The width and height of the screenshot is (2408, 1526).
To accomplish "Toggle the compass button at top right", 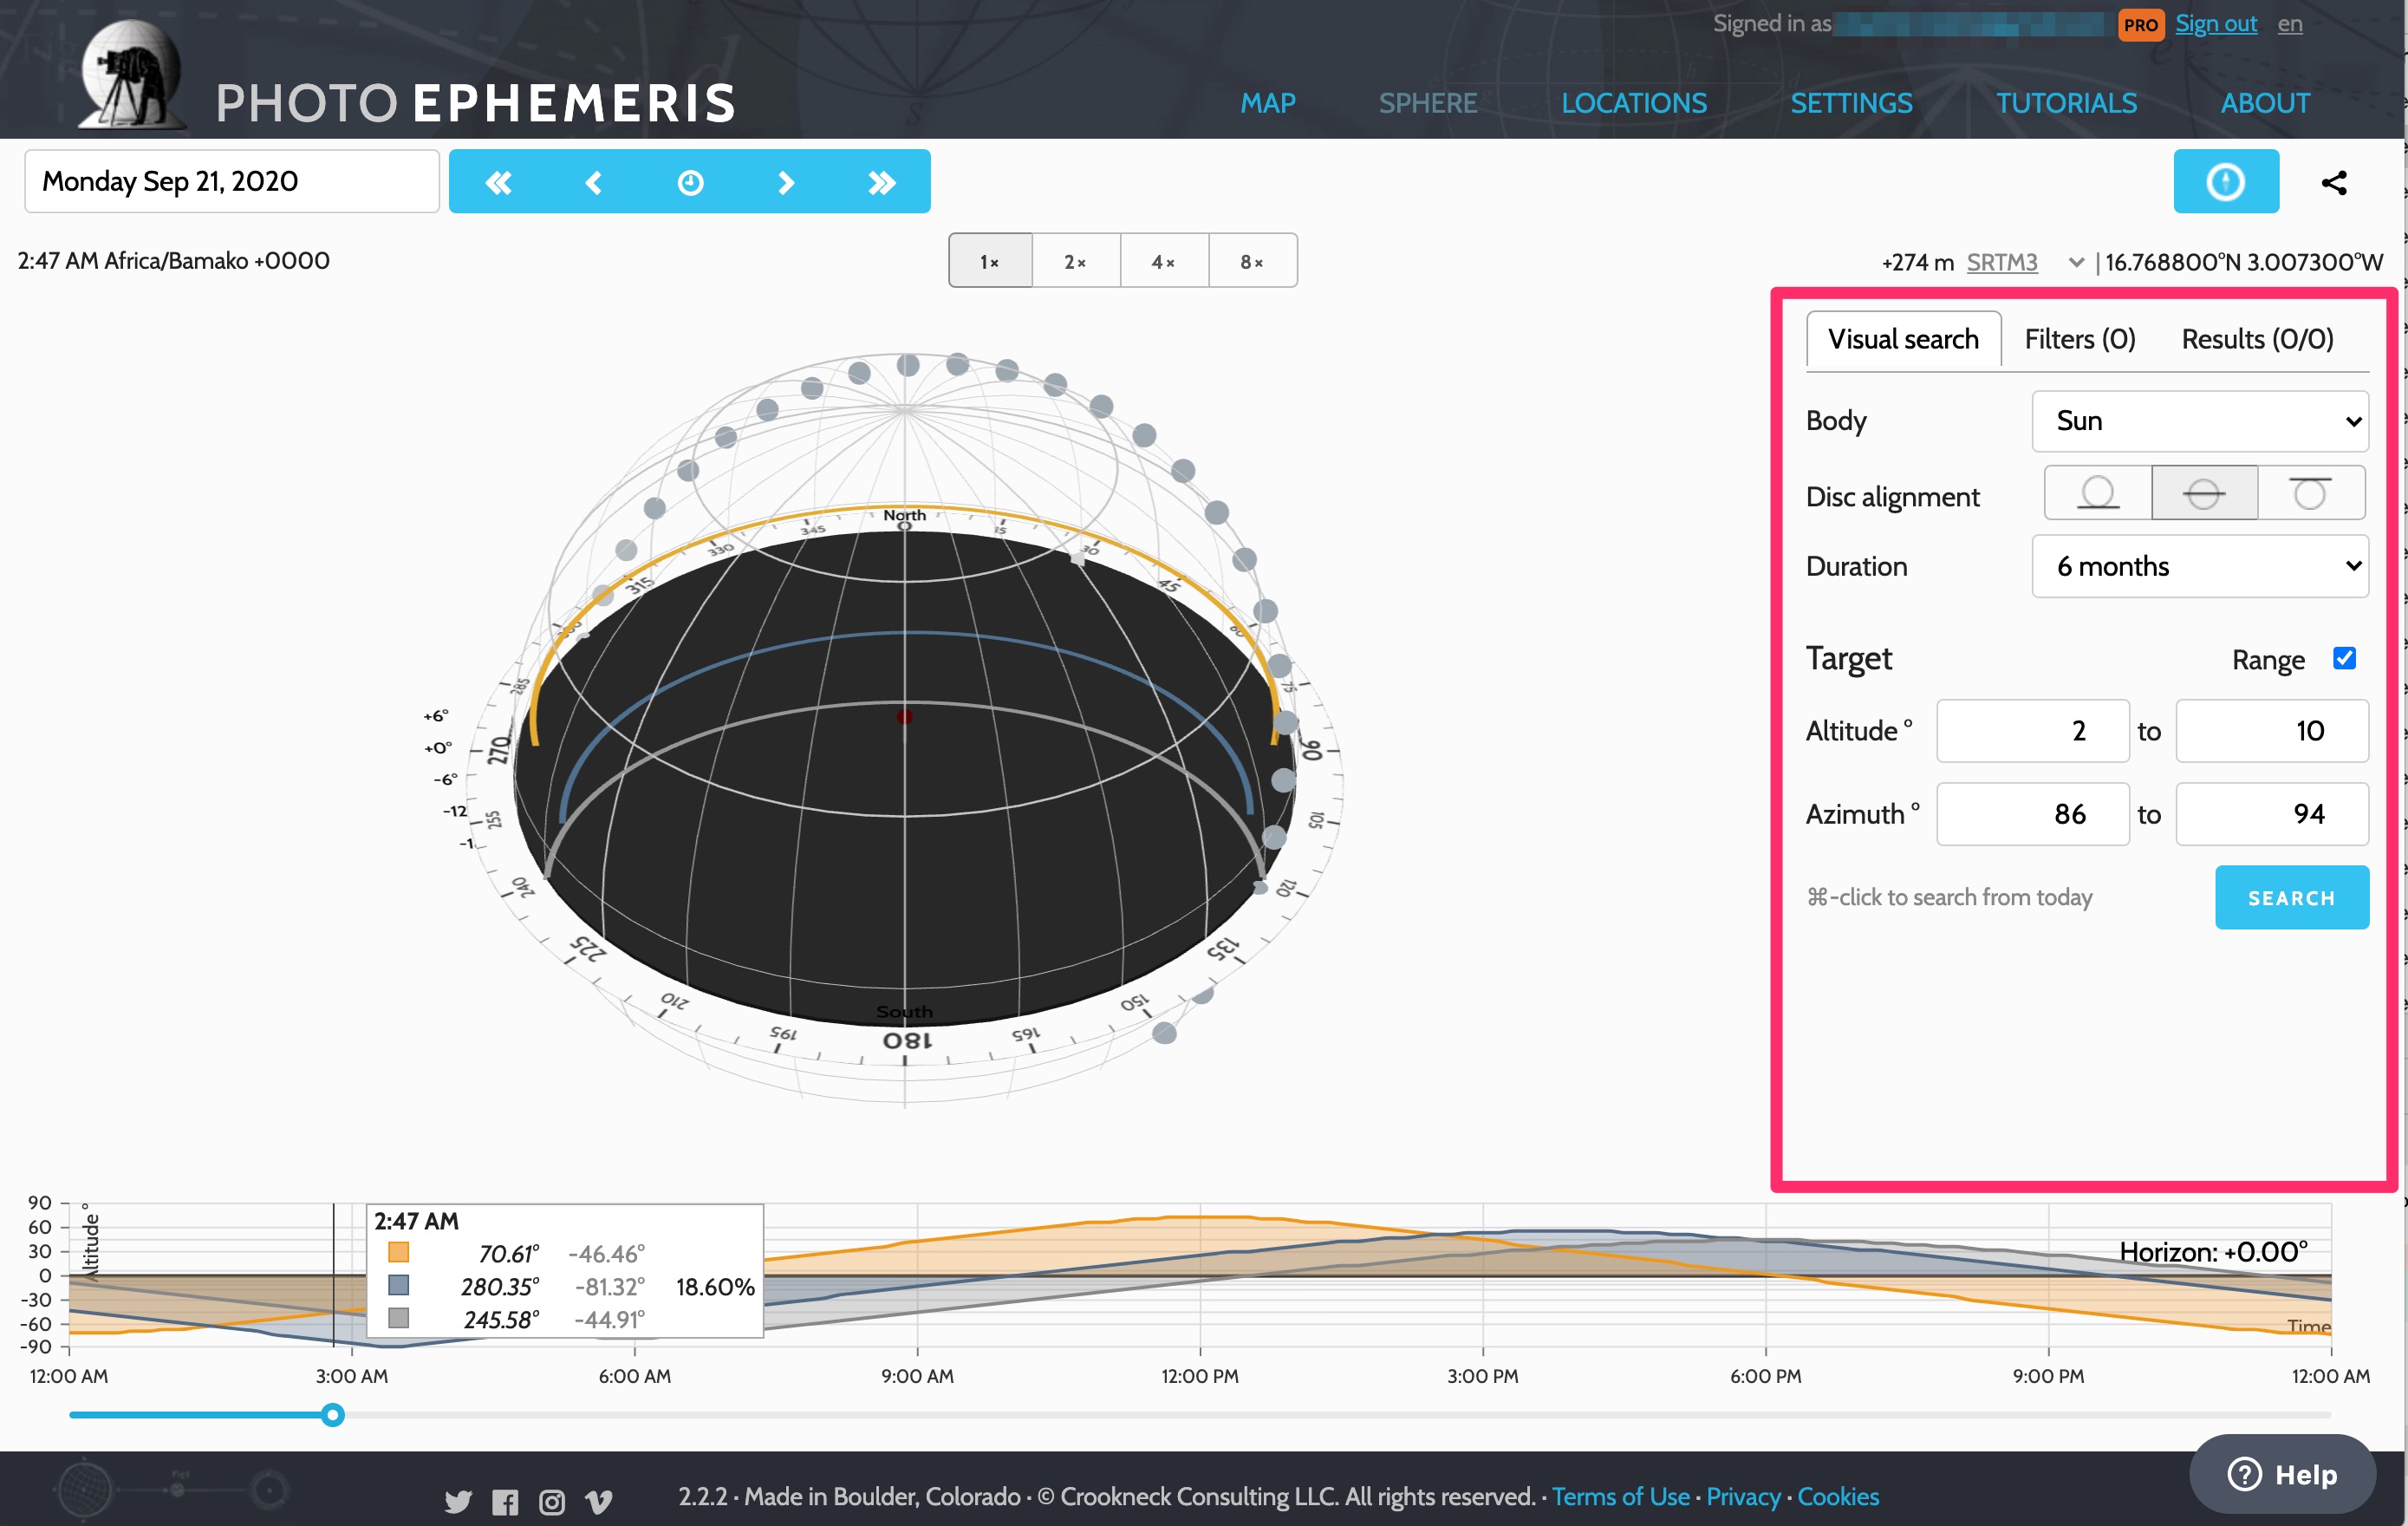I will pyautogui.click(x=2225, y=182).
